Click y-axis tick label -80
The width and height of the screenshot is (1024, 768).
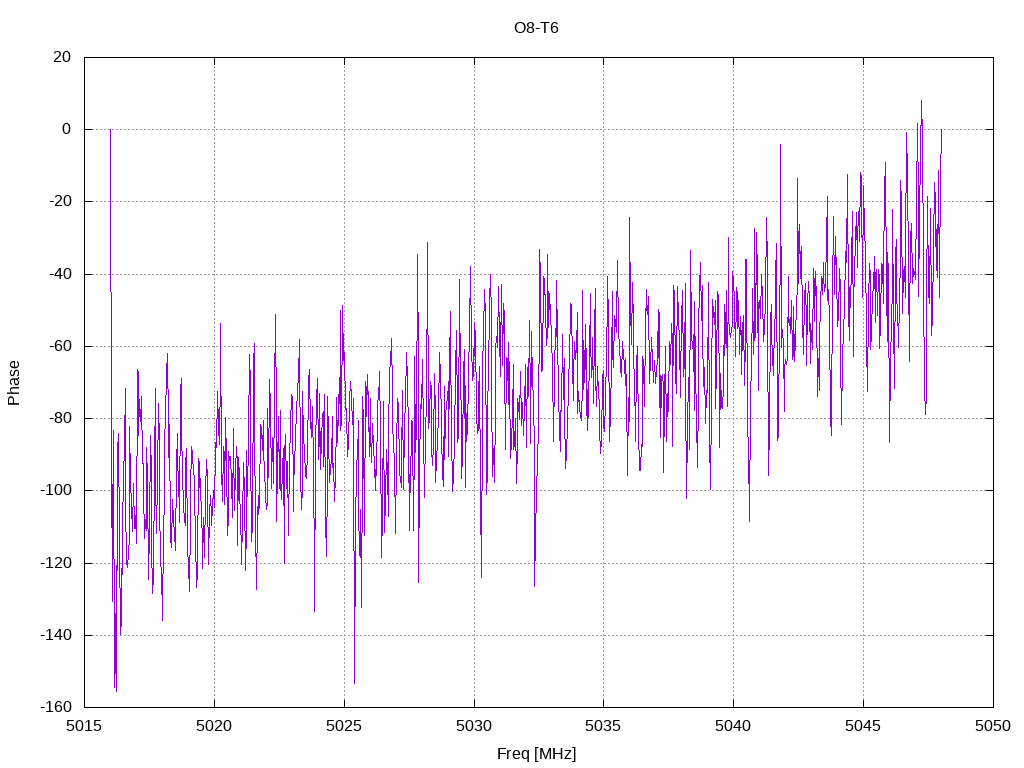60,418
